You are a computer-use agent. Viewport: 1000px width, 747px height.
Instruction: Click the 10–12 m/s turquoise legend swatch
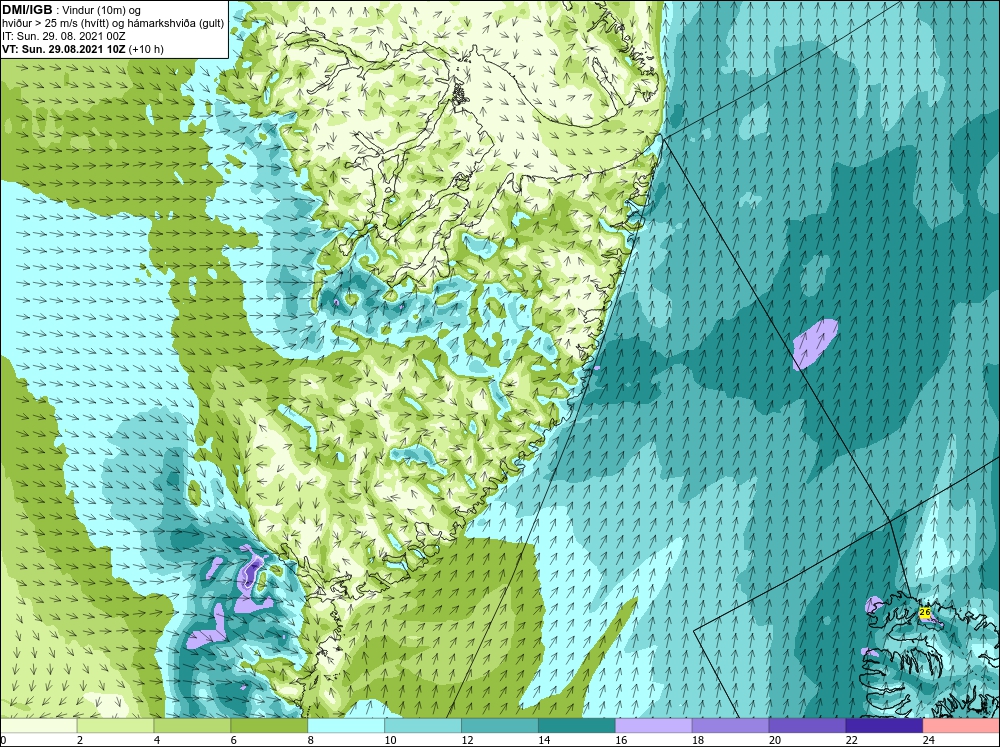[x=423, y=726]
